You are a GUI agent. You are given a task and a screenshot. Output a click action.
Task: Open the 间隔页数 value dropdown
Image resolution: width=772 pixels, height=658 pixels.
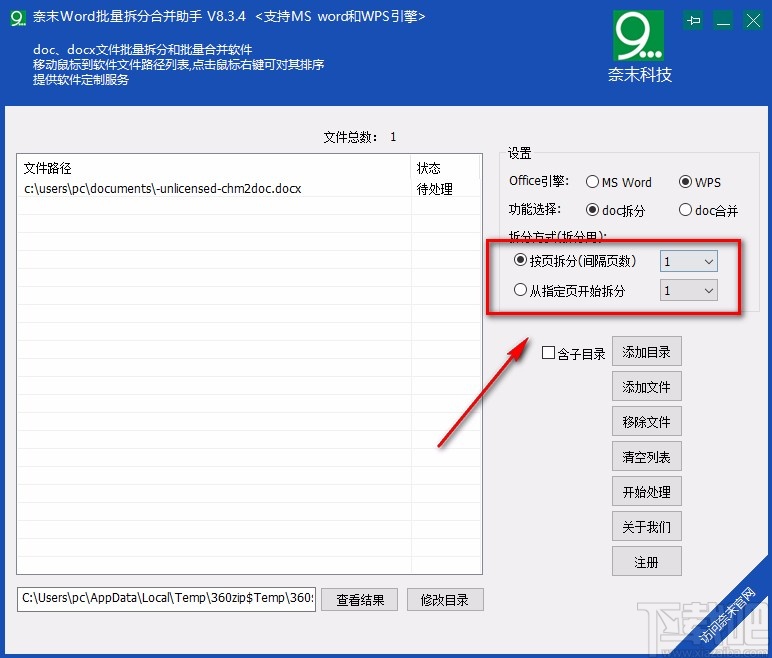click(688, 261)
